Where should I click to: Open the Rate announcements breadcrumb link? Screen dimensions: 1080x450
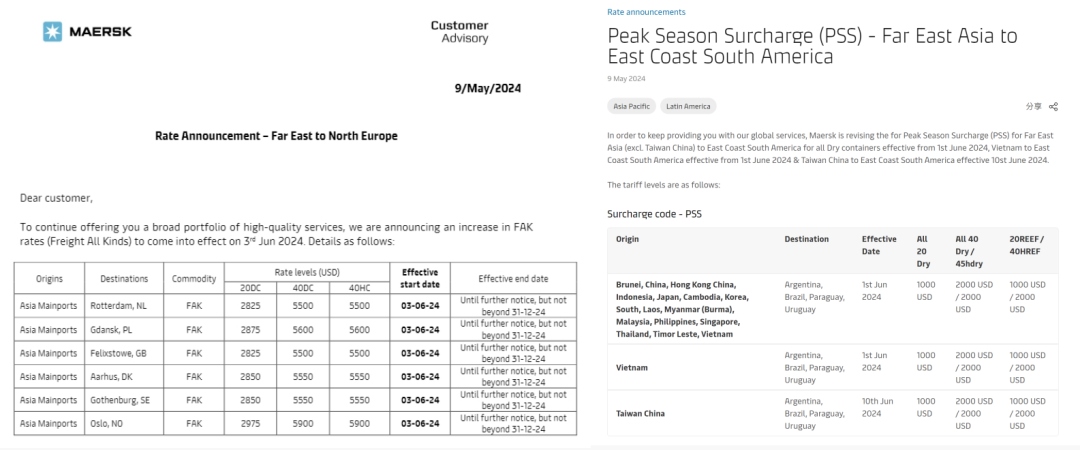(x=646, y=12)
